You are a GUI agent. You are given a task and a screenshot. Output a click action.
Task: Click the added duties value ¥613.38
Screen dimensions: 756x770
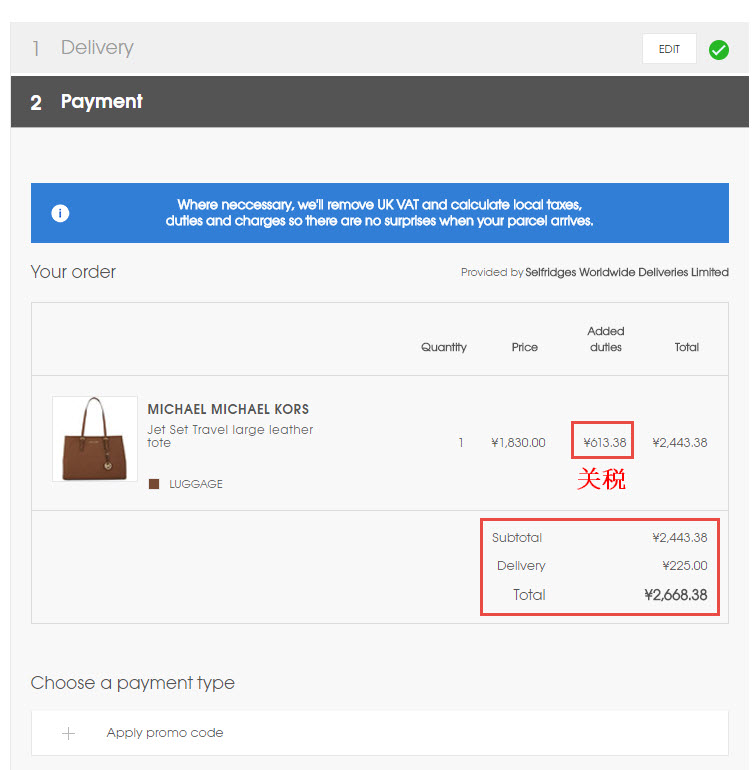click(x=604, y=442)
